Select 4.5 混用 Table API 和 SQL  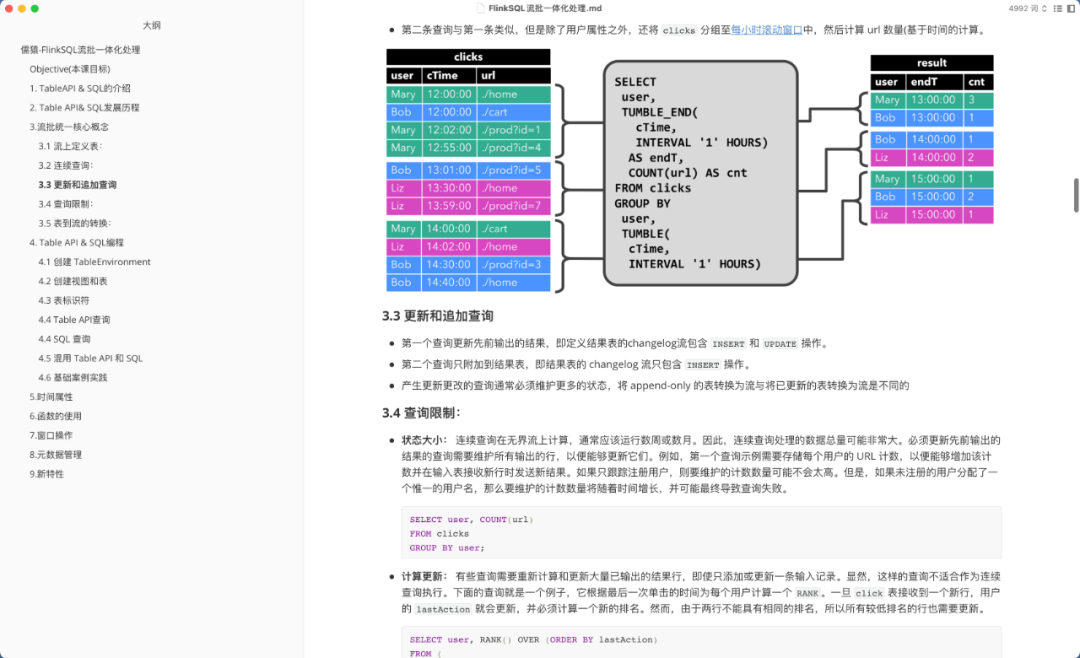pyautogui.click(x=90, y=358)
